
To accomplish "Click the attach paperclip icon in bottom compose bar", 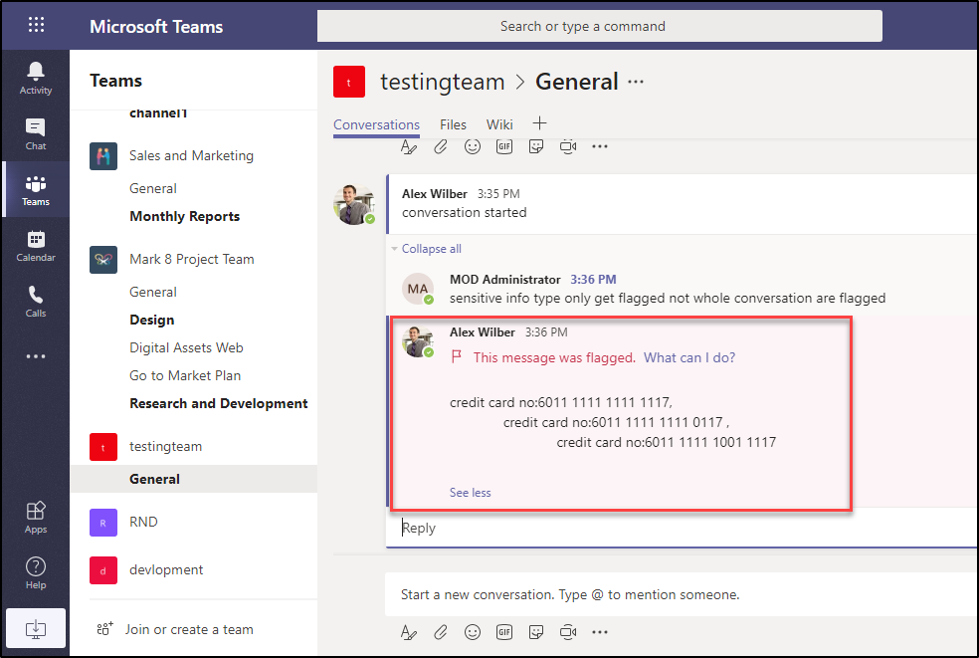I will (440, 632).
